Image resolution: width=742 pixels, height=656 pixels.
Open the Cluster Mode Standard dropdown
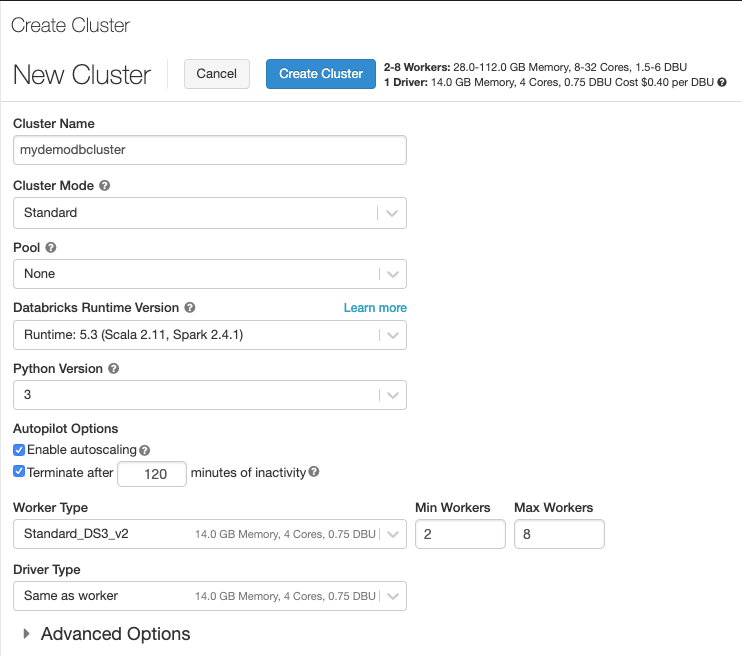tap(210, 213)
